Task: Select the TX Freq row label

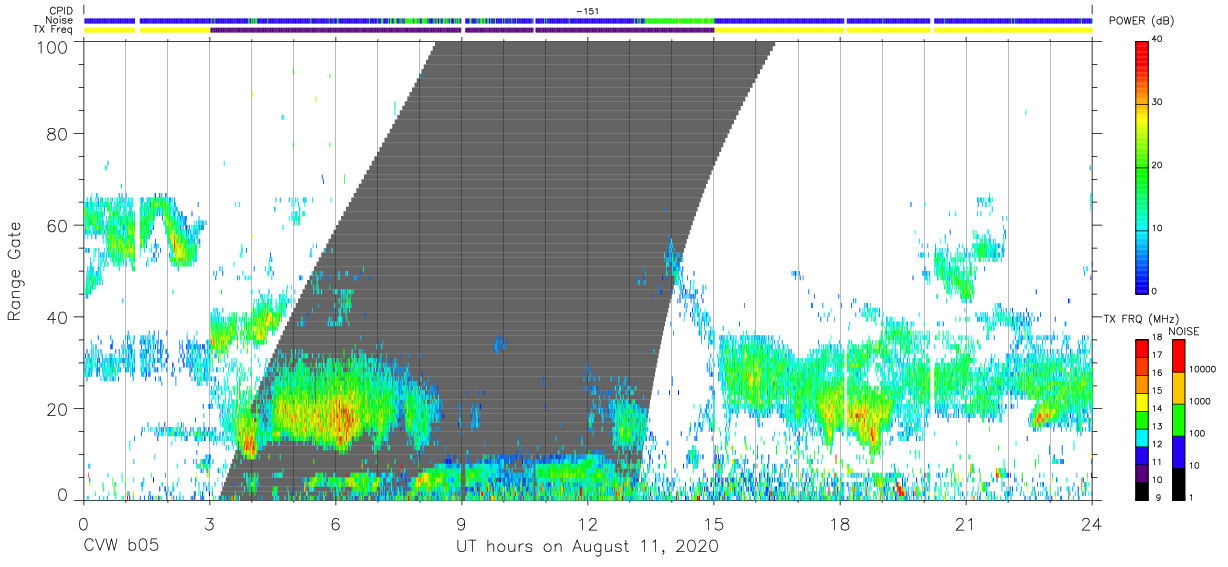Action: point(55,30)
